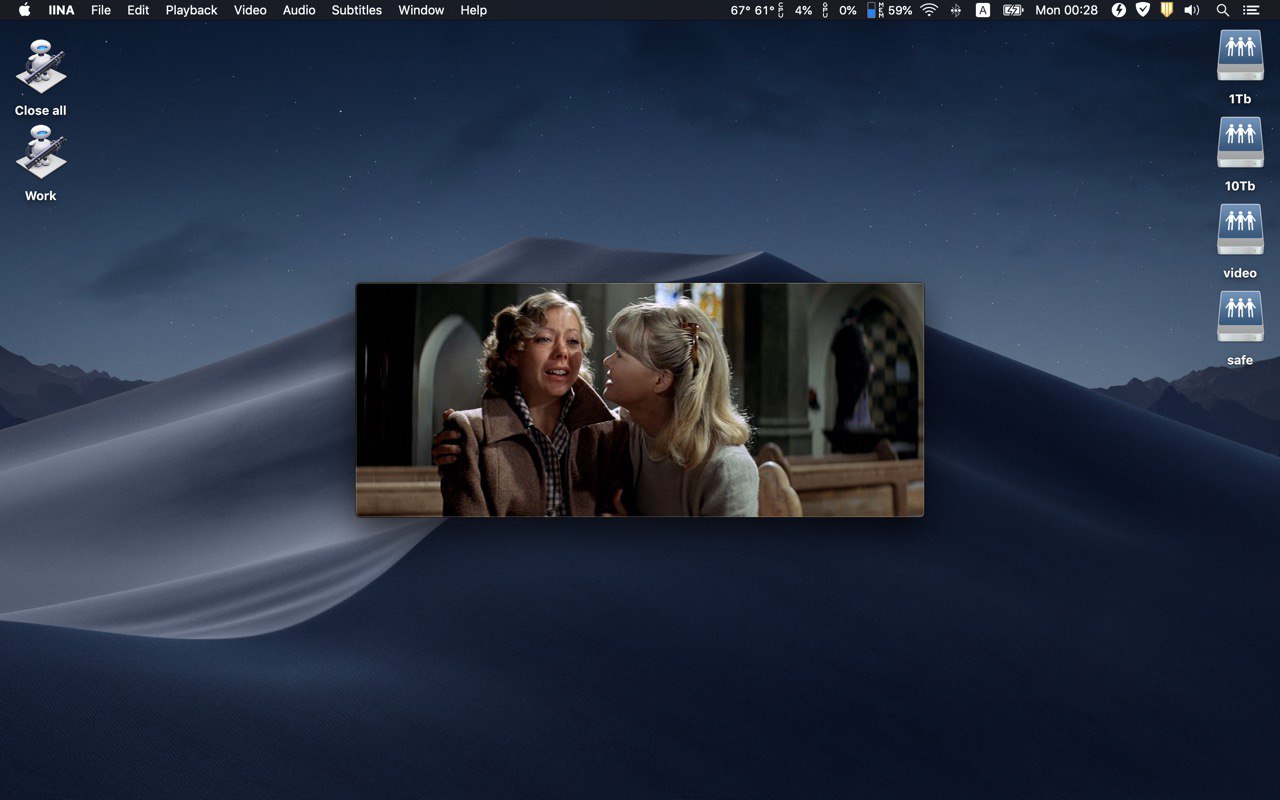Viewport: 1280px width, 800px height.
Task: Click the shield checkmark menu bar icon
Action: click(x=1143, y=10)
